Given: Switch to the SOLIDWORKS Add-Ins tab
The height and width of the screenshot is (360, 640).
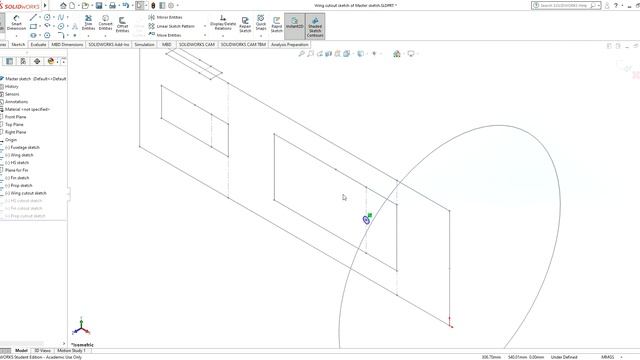Looking at the screenshot, I should (109, 44).
